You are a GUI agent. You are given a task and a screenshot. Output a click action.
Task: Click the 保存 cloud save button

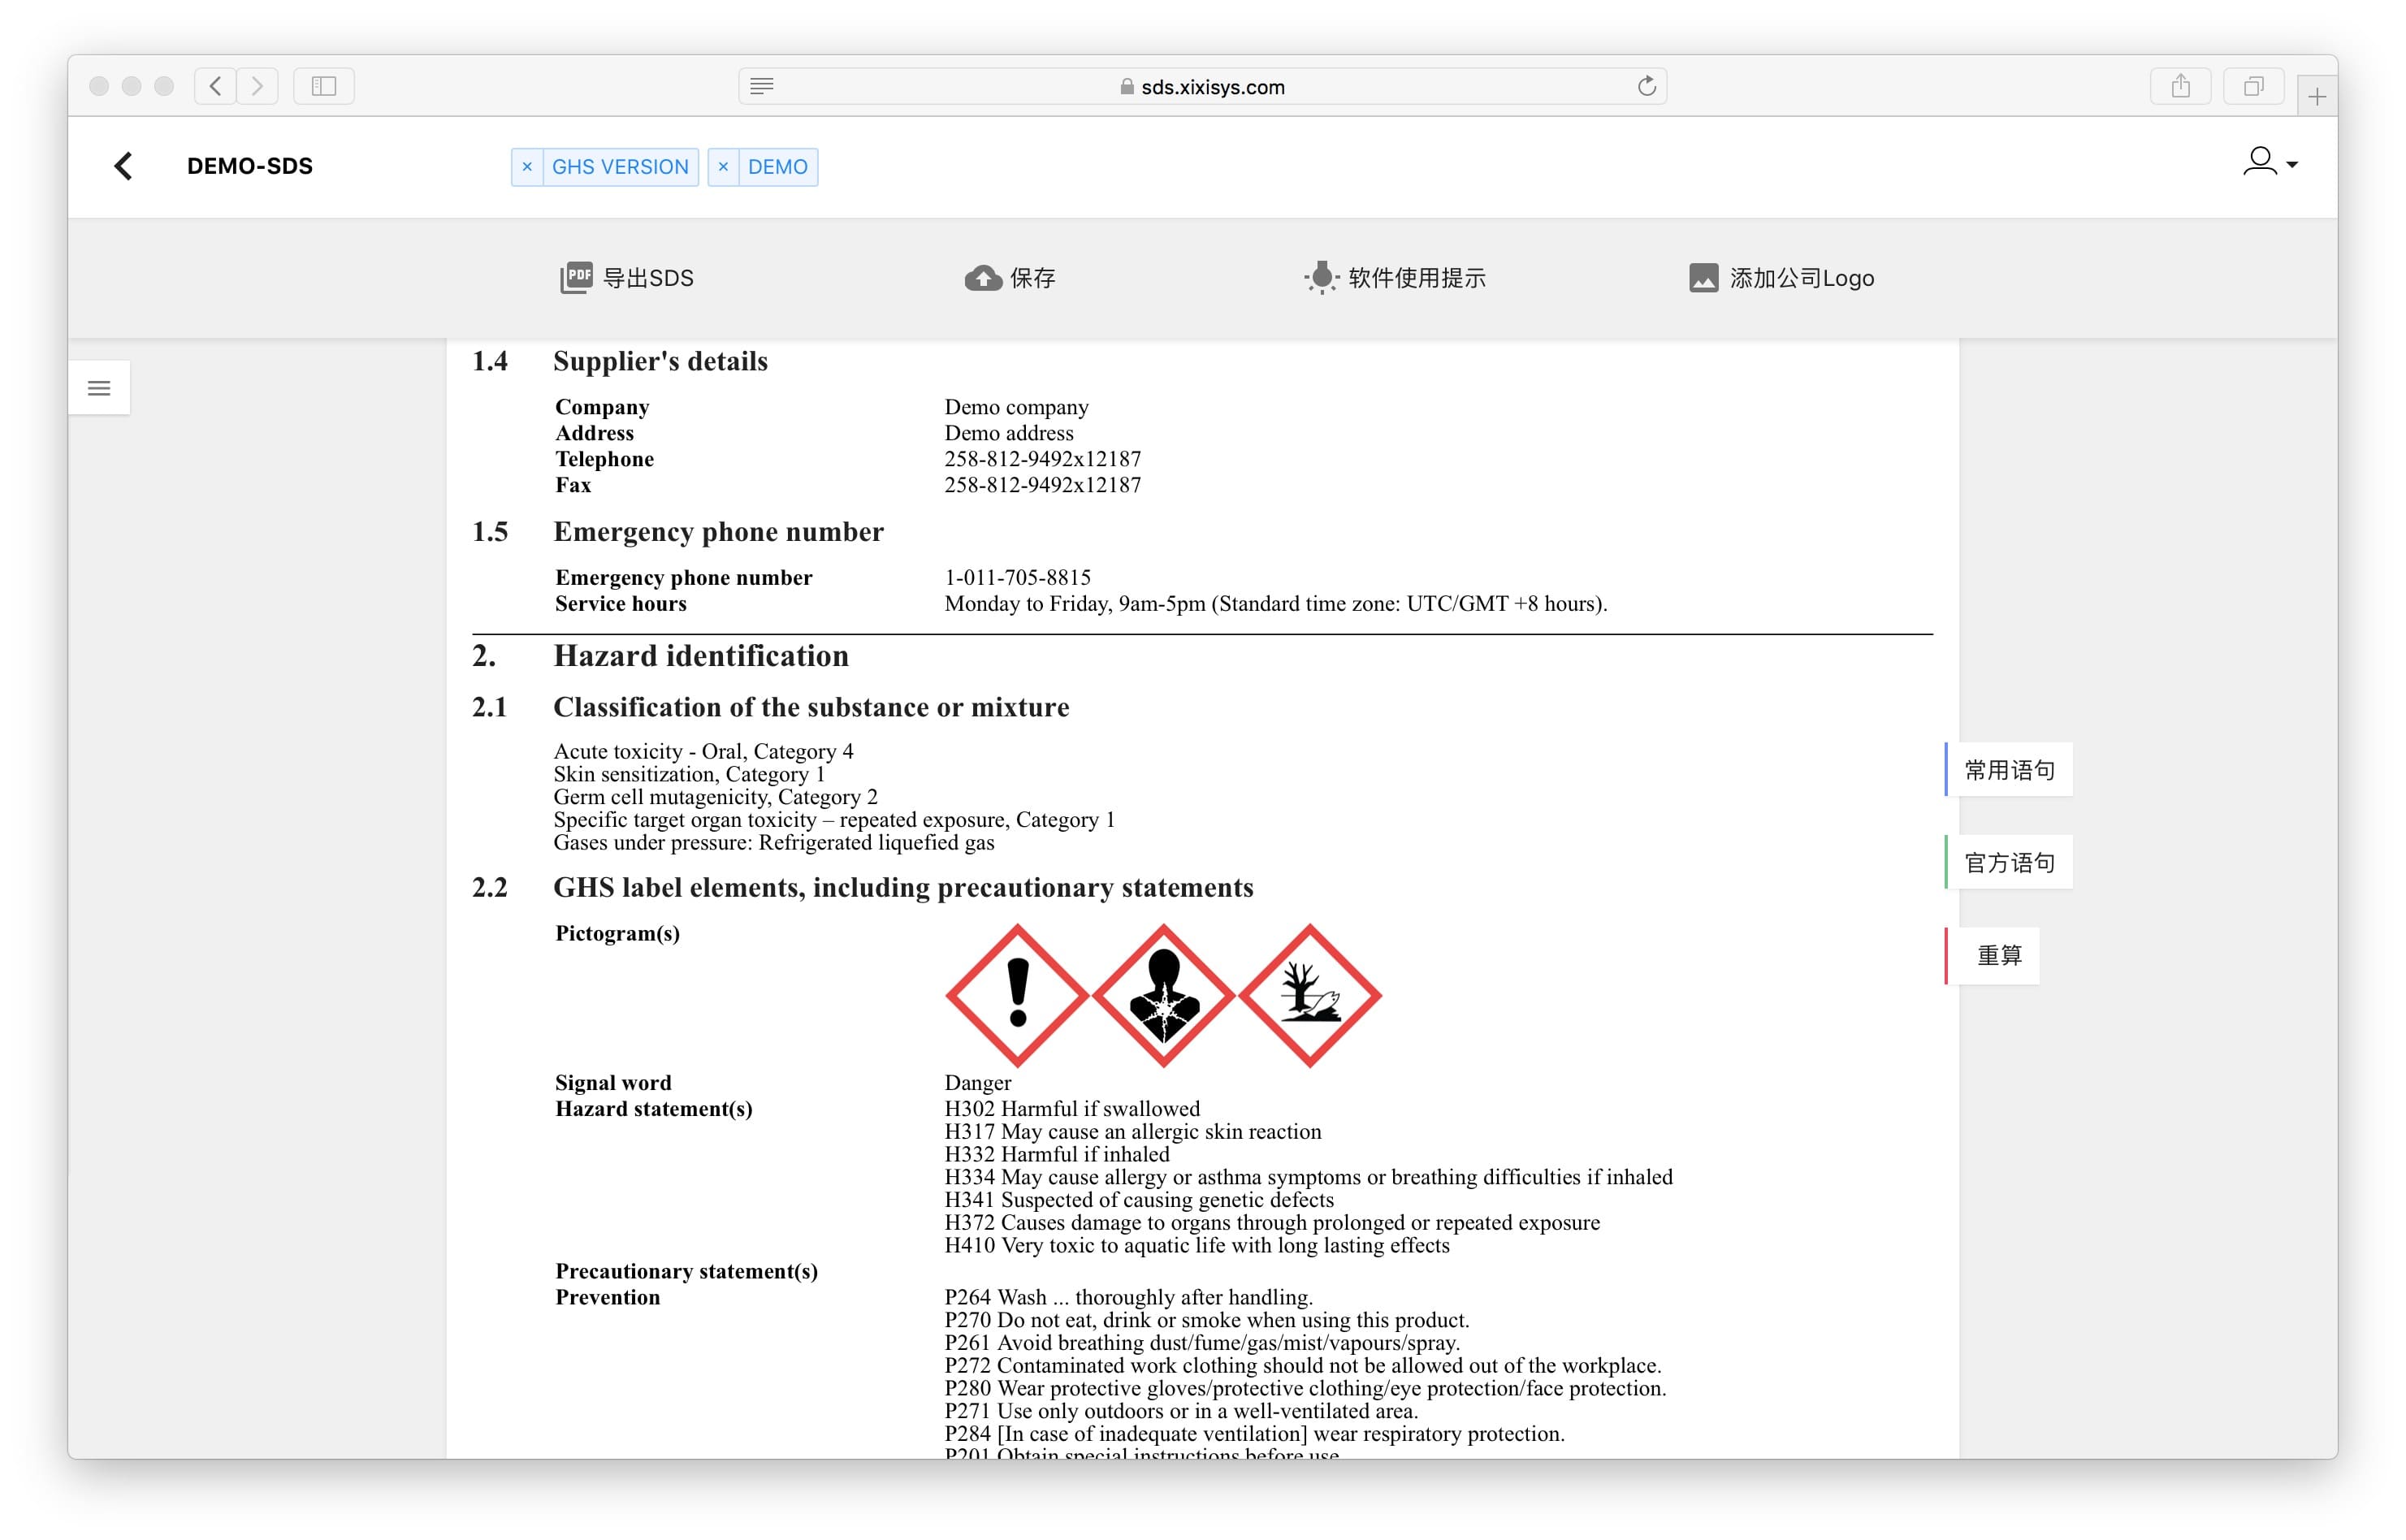coord(1010,278)
